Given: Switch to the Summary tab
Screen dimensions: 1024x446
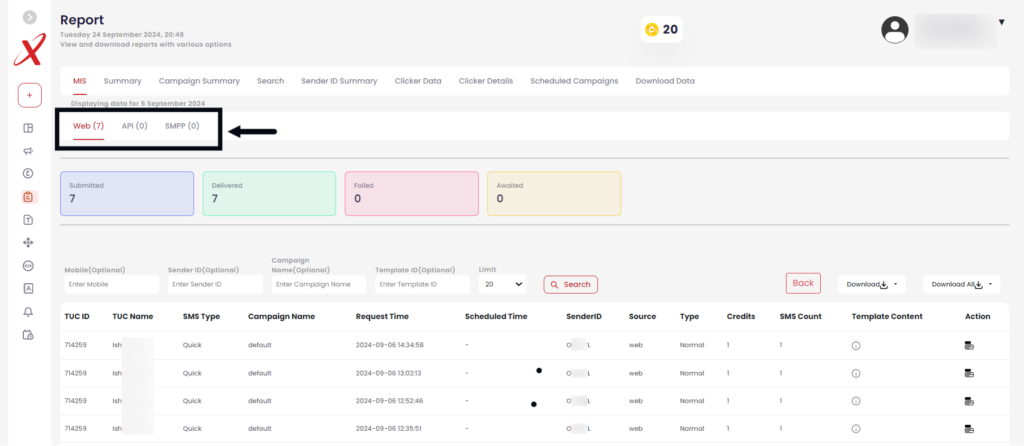Looking at the screenshot, I should click(x=122, y=81).
